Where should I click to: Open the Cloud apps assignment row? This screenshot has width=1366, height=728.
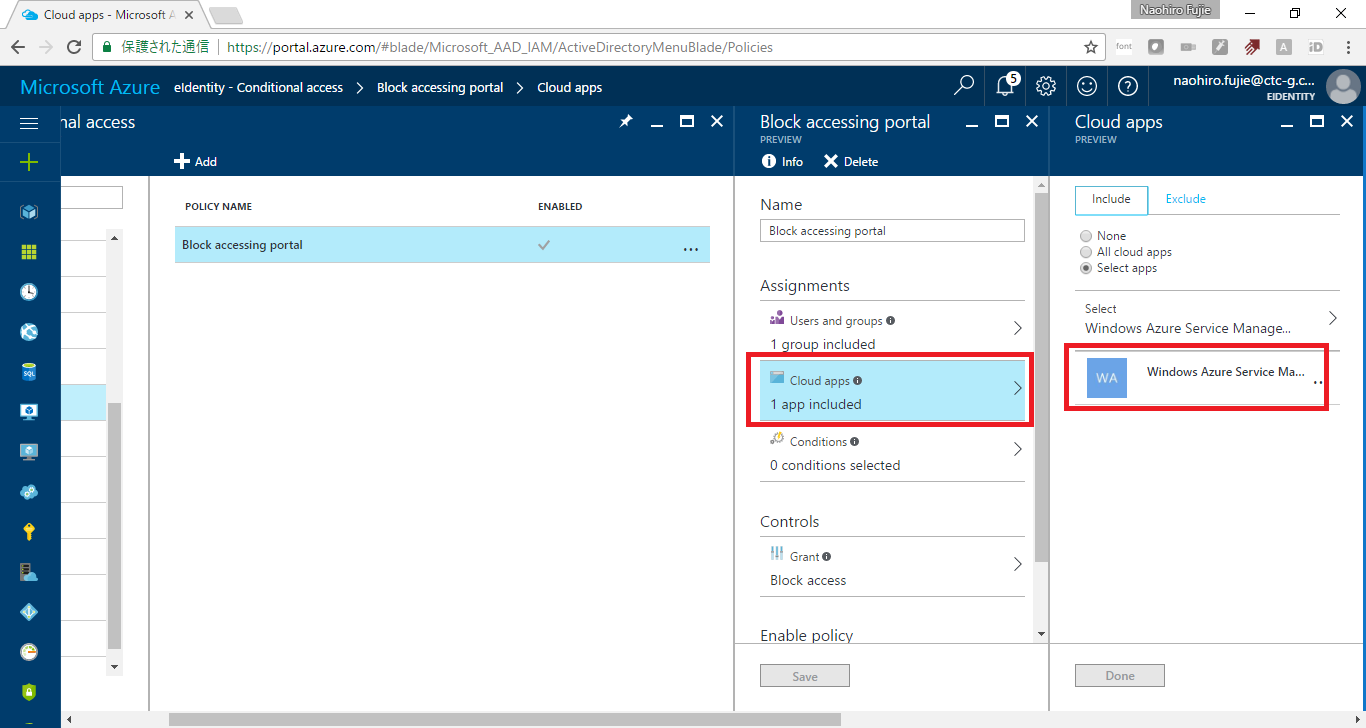(892, 390)
